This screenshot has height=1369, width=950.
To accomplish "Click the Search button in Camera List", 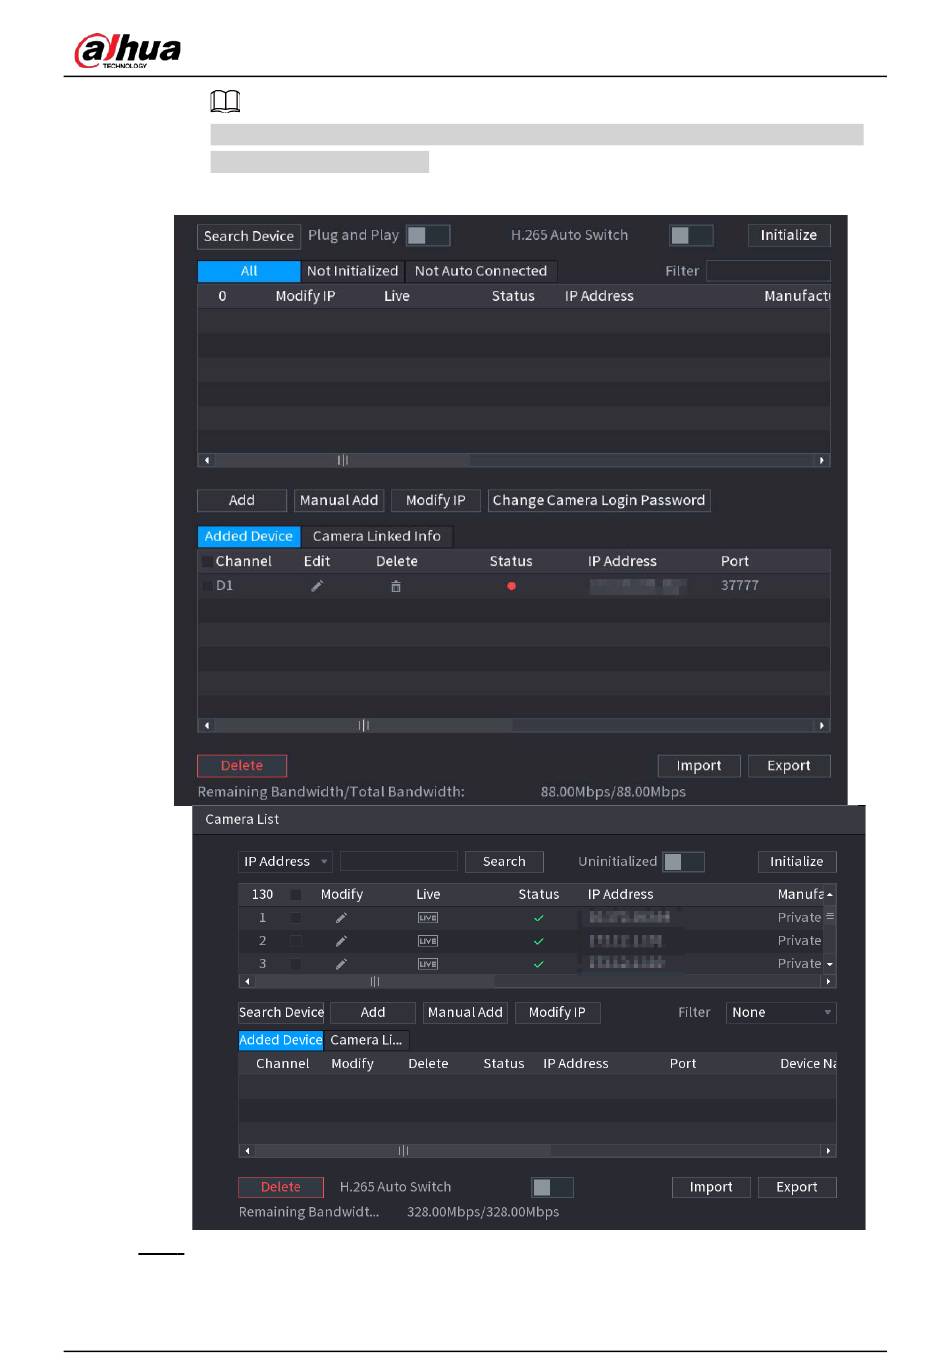I will tap(504, 862).
